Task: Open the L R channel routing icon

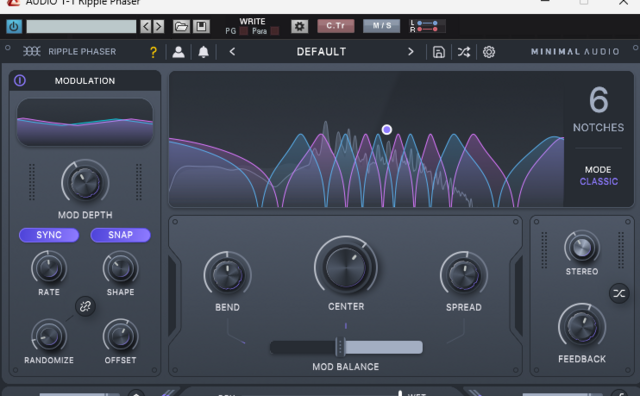Action: click(x=427, y=26)
